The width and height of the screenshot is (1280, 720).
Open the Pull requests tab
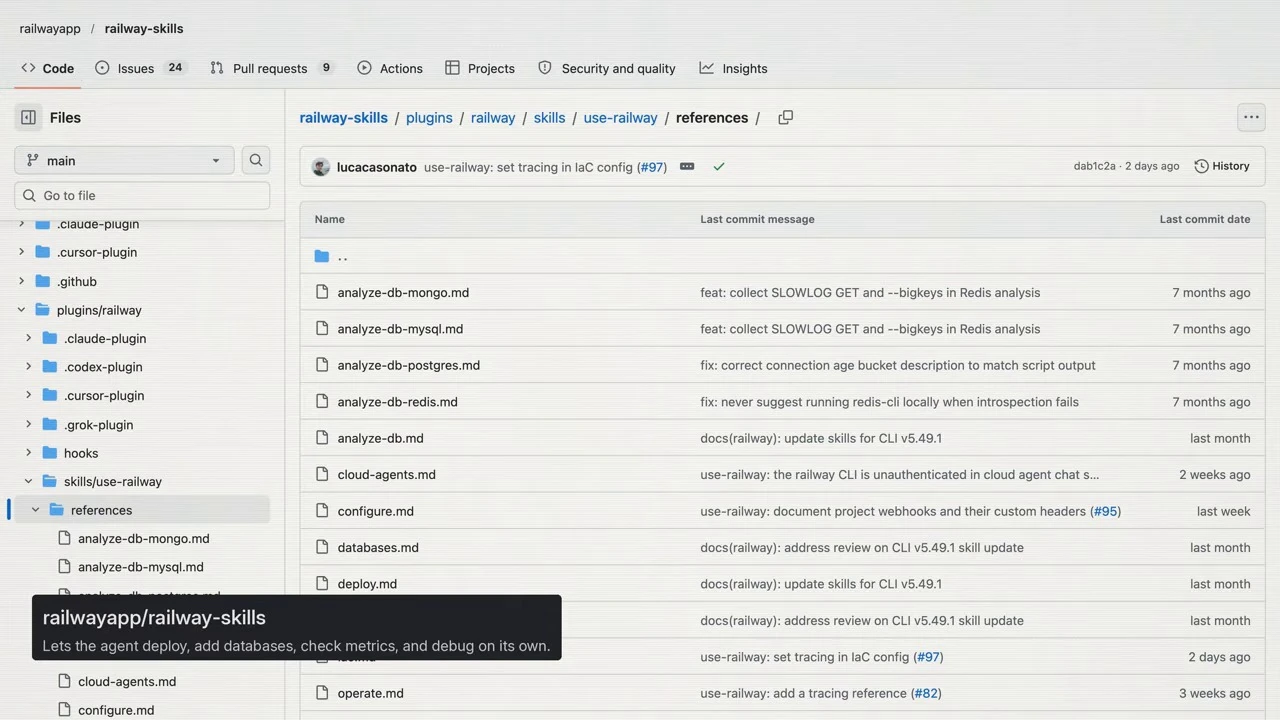tap(272, 68)
